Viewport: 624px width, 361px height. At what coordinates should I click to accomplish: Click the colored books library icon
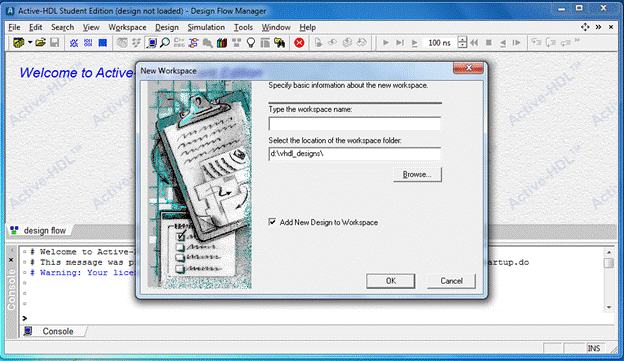point(222,43)
